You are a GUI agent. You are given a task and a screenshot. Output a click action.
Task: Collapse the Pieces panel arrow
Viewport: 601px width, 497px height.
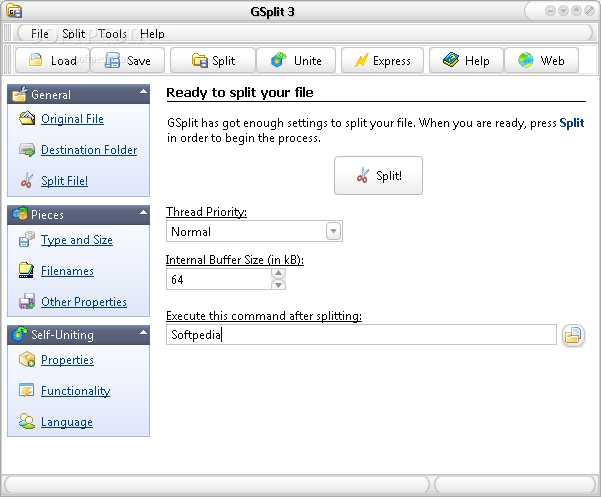[143, 212]
